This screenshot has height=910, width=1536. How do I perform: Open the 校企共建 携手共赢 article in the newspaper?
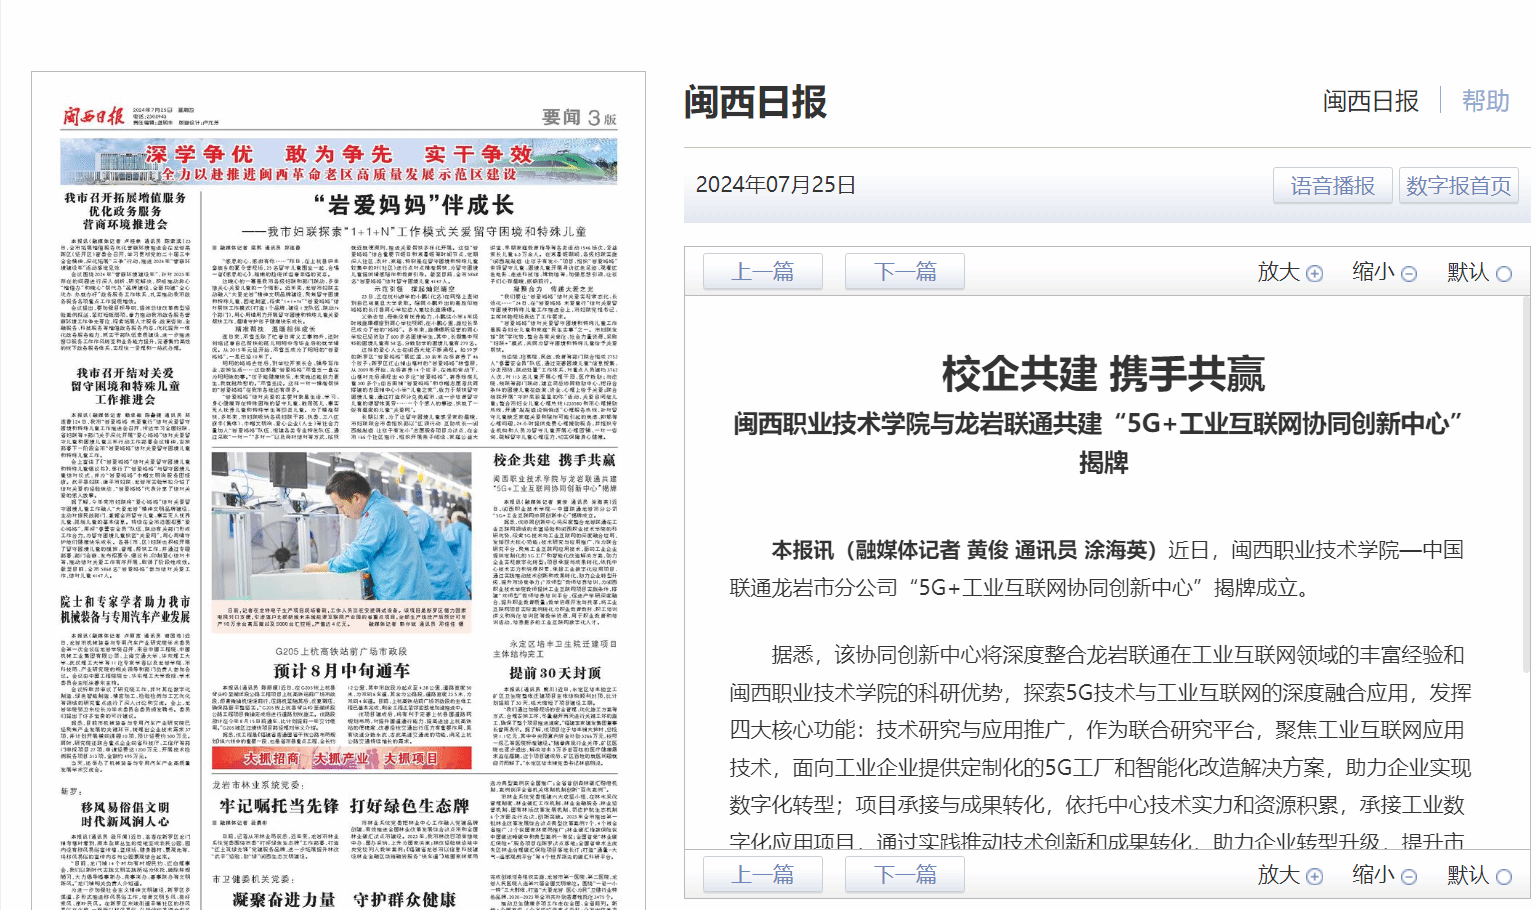554,460
